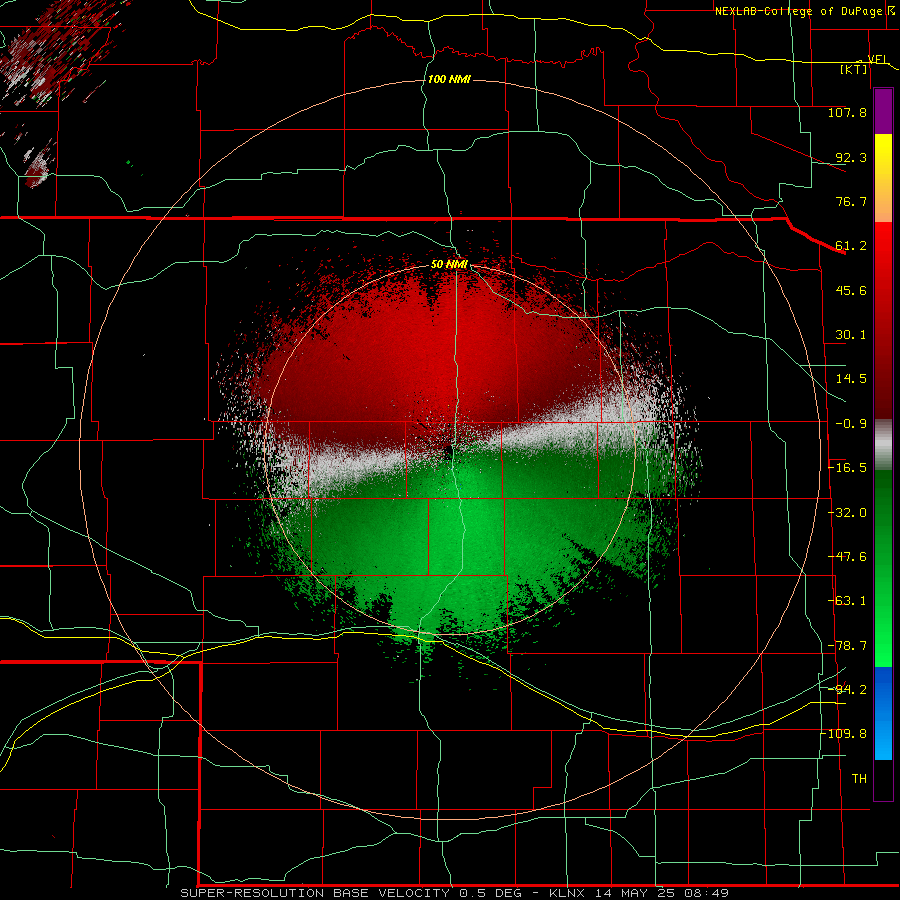Click the -16.5 value on velocity scale

point(847,468)
